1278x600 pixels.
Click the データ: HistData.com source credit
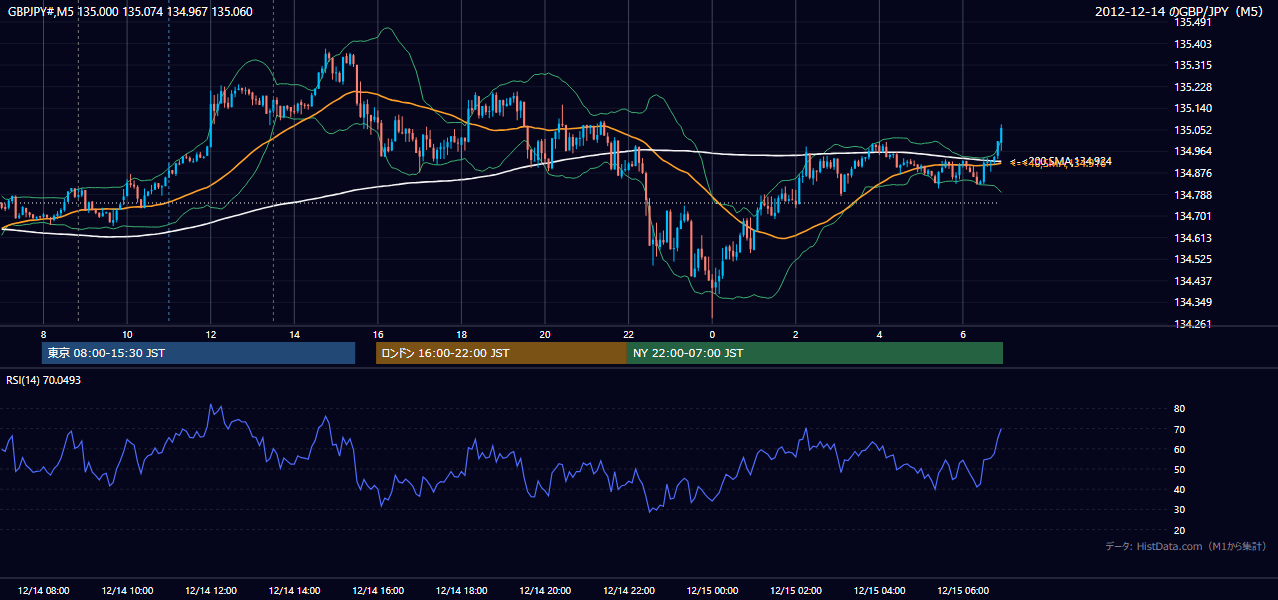coord(1186,546)
